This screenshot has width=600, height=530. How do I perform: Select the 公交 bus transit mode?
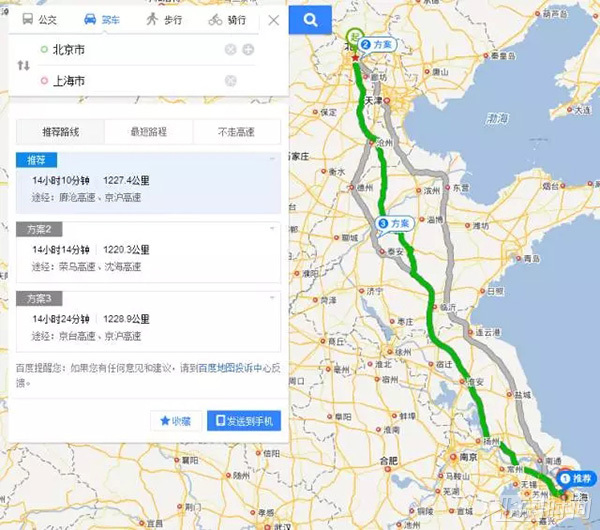coord(39,19)
